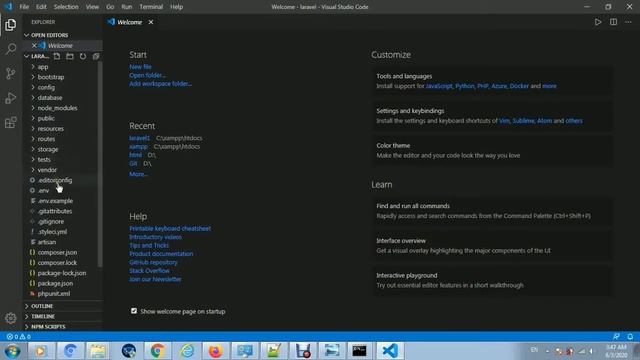Open Manage gear icon in activity bar
Viewport: 640px width, 360px height.
pos(11,318)
